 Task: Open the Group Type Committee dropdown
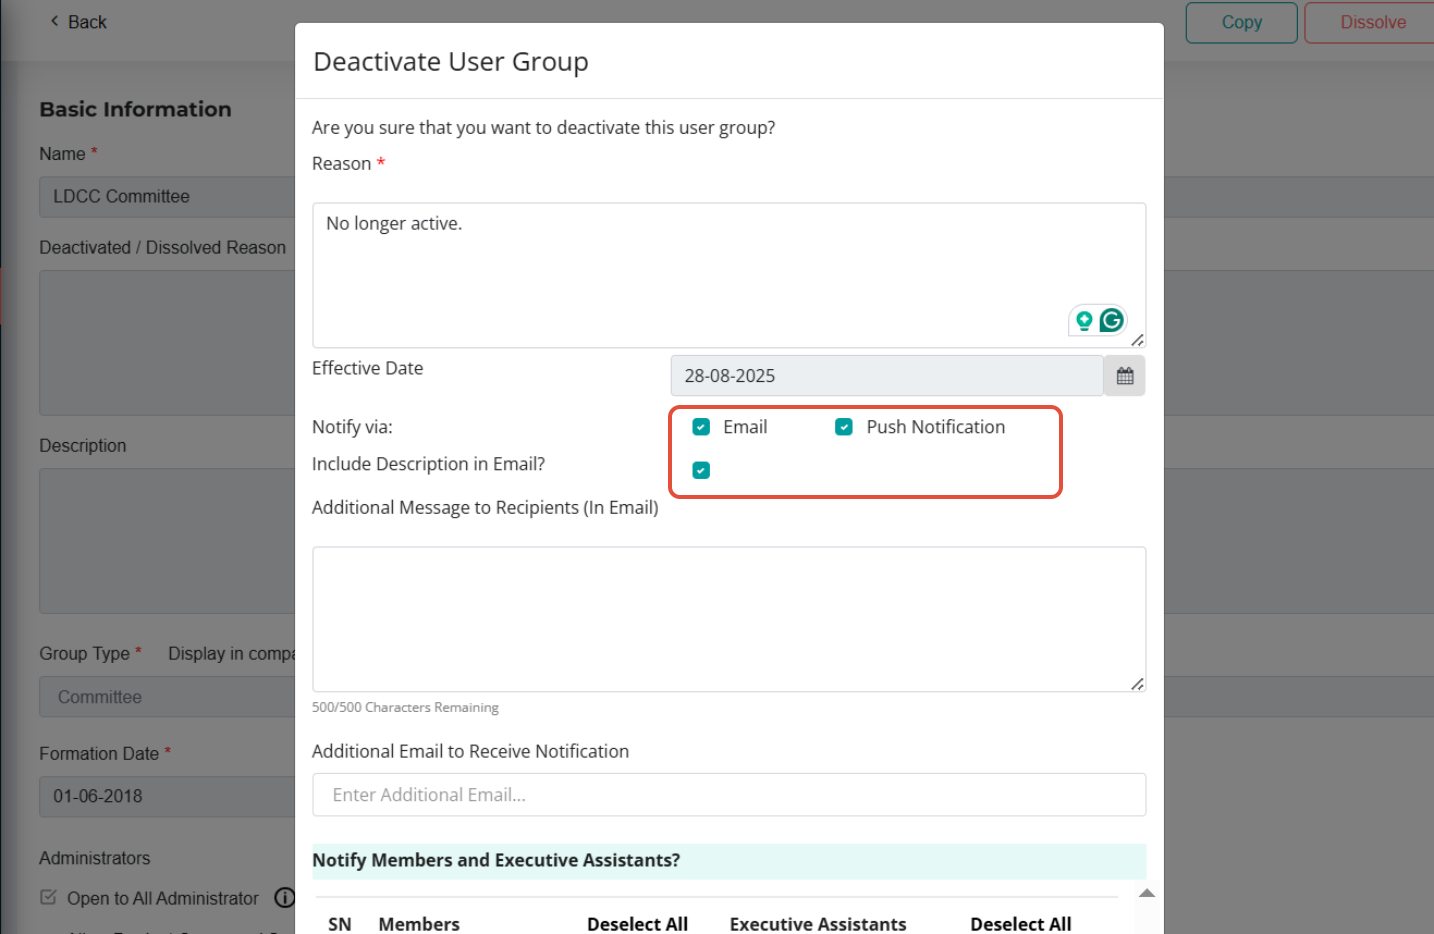167,697
